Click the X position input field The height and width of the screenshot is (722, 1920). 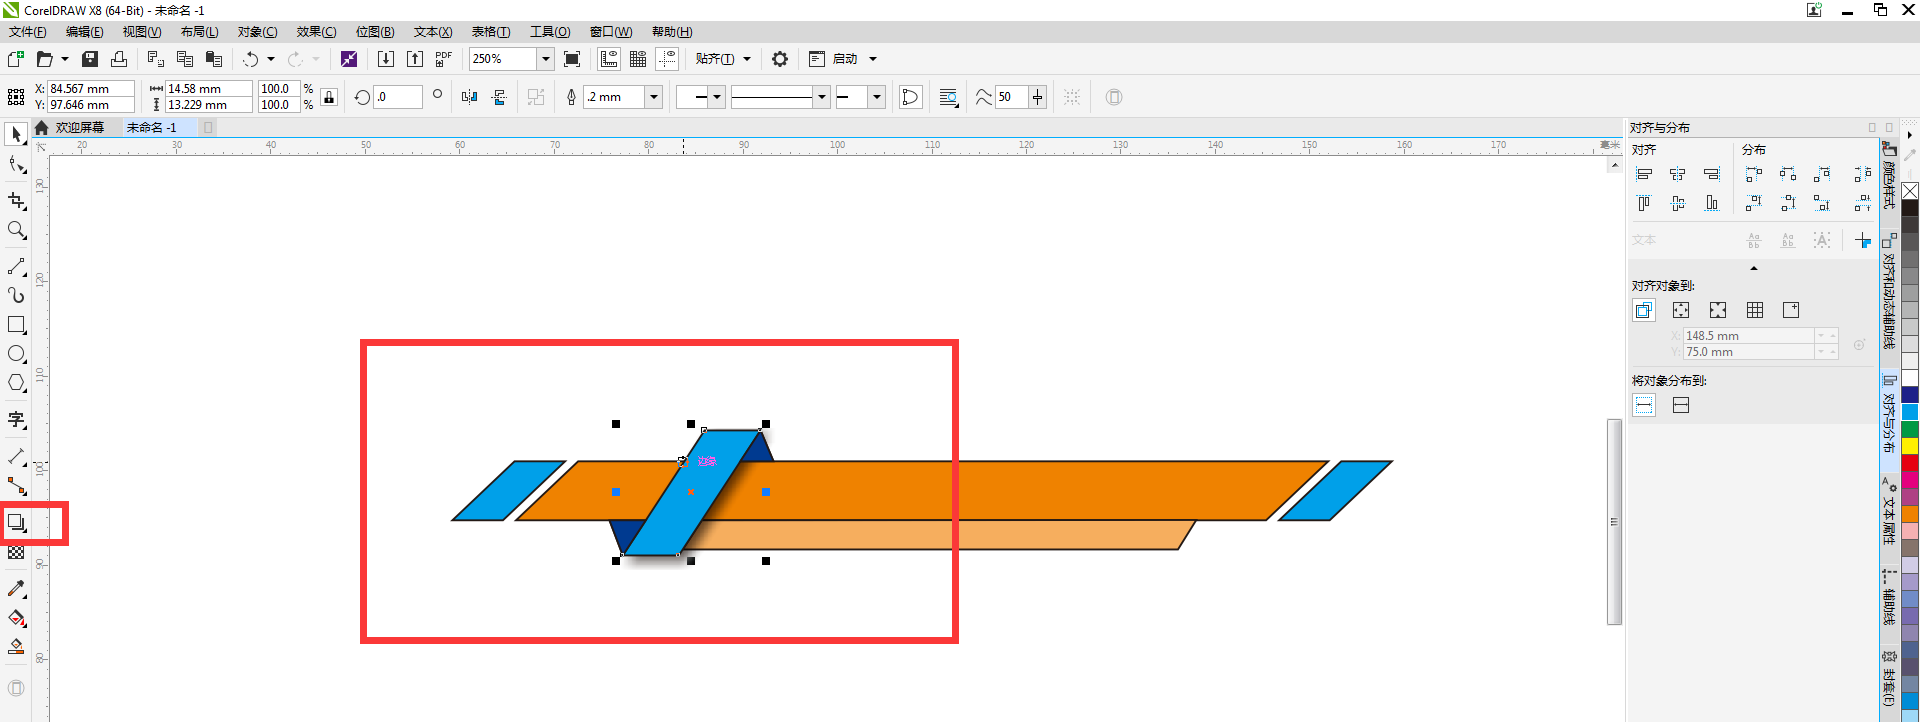click(x=90, y=89)
